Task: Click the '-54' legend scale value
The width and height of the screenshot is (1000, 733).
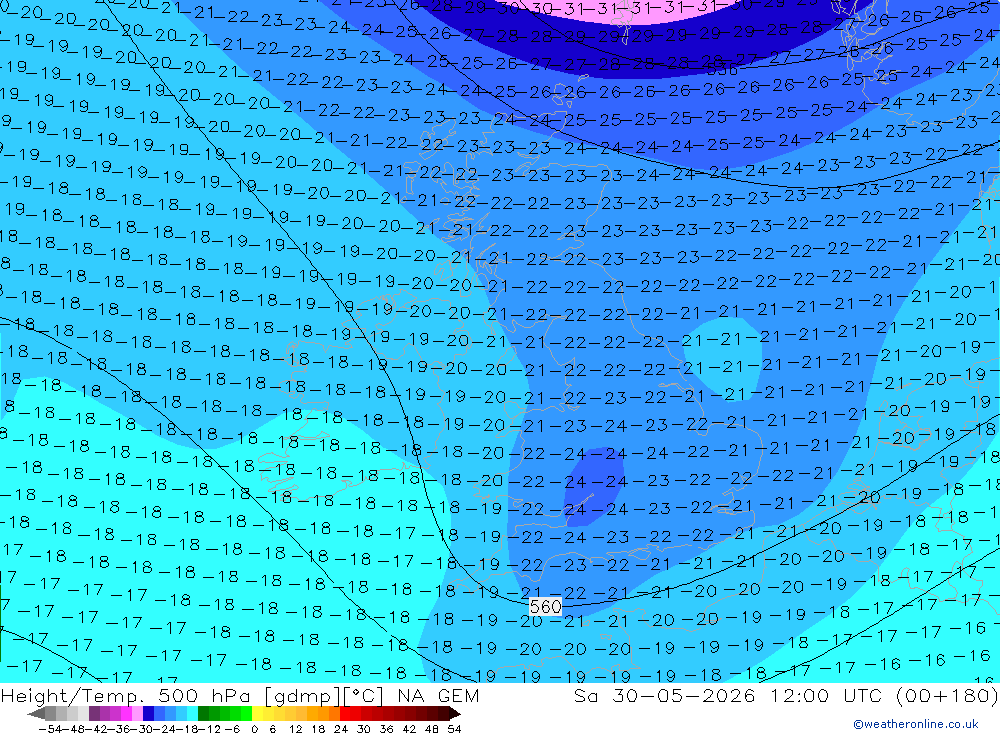Action: click(x=50, y=729)
